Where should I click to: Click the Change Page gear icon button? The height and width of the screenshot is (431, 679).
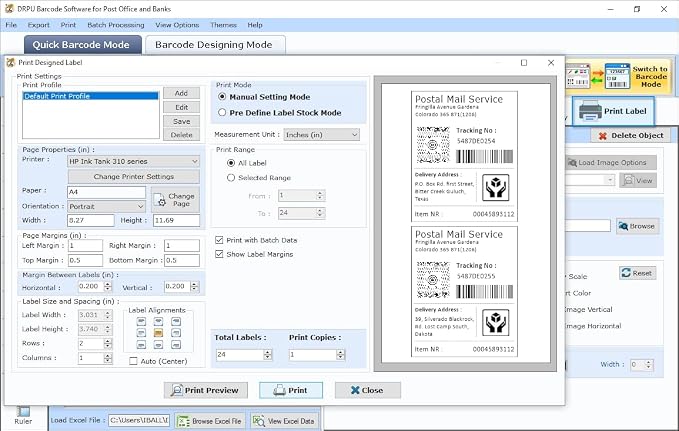(x=175, y=199)
